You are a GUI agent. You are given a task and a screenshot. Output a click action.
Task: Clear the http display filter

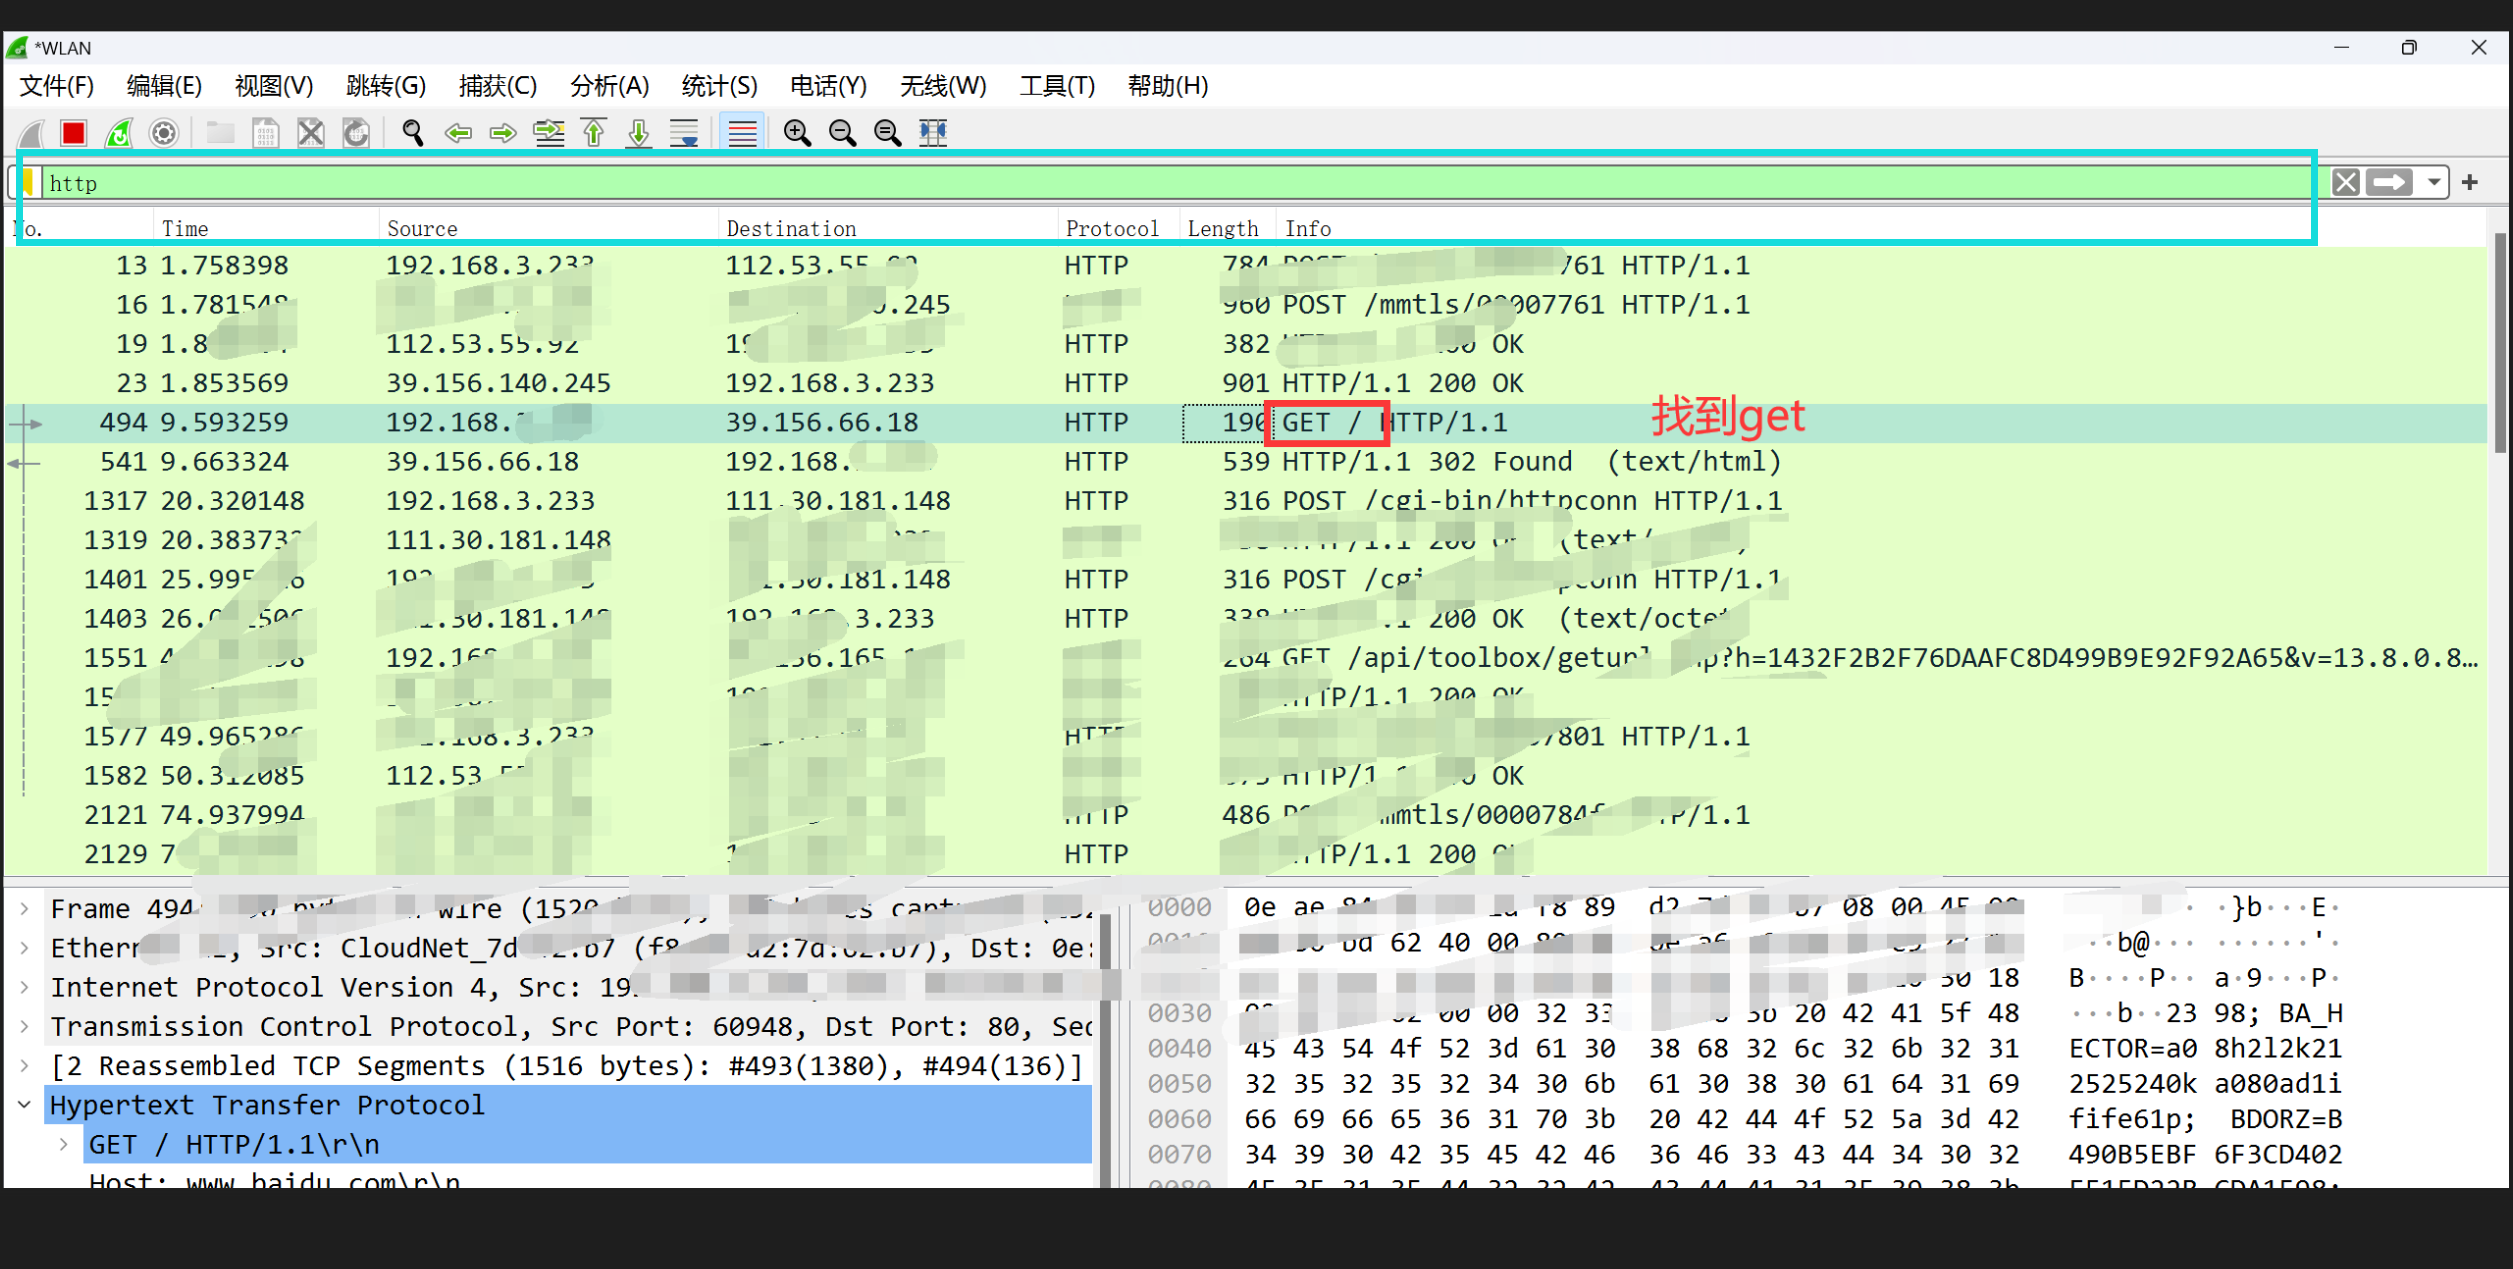pyautogui.click(x=2345, y=182)
